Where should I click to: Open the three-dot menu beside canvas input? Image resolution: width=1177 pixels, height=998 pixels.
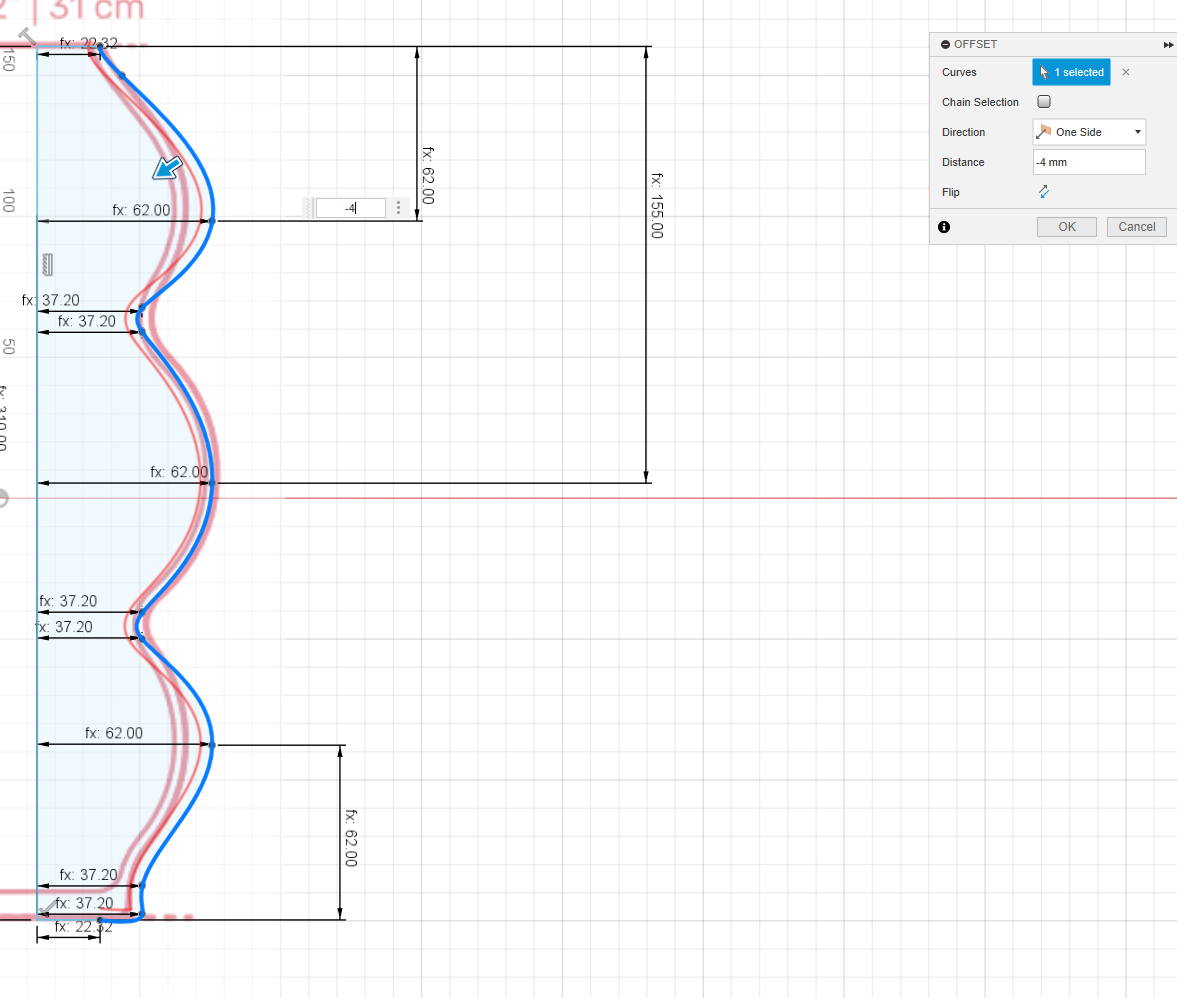[399, 208]
